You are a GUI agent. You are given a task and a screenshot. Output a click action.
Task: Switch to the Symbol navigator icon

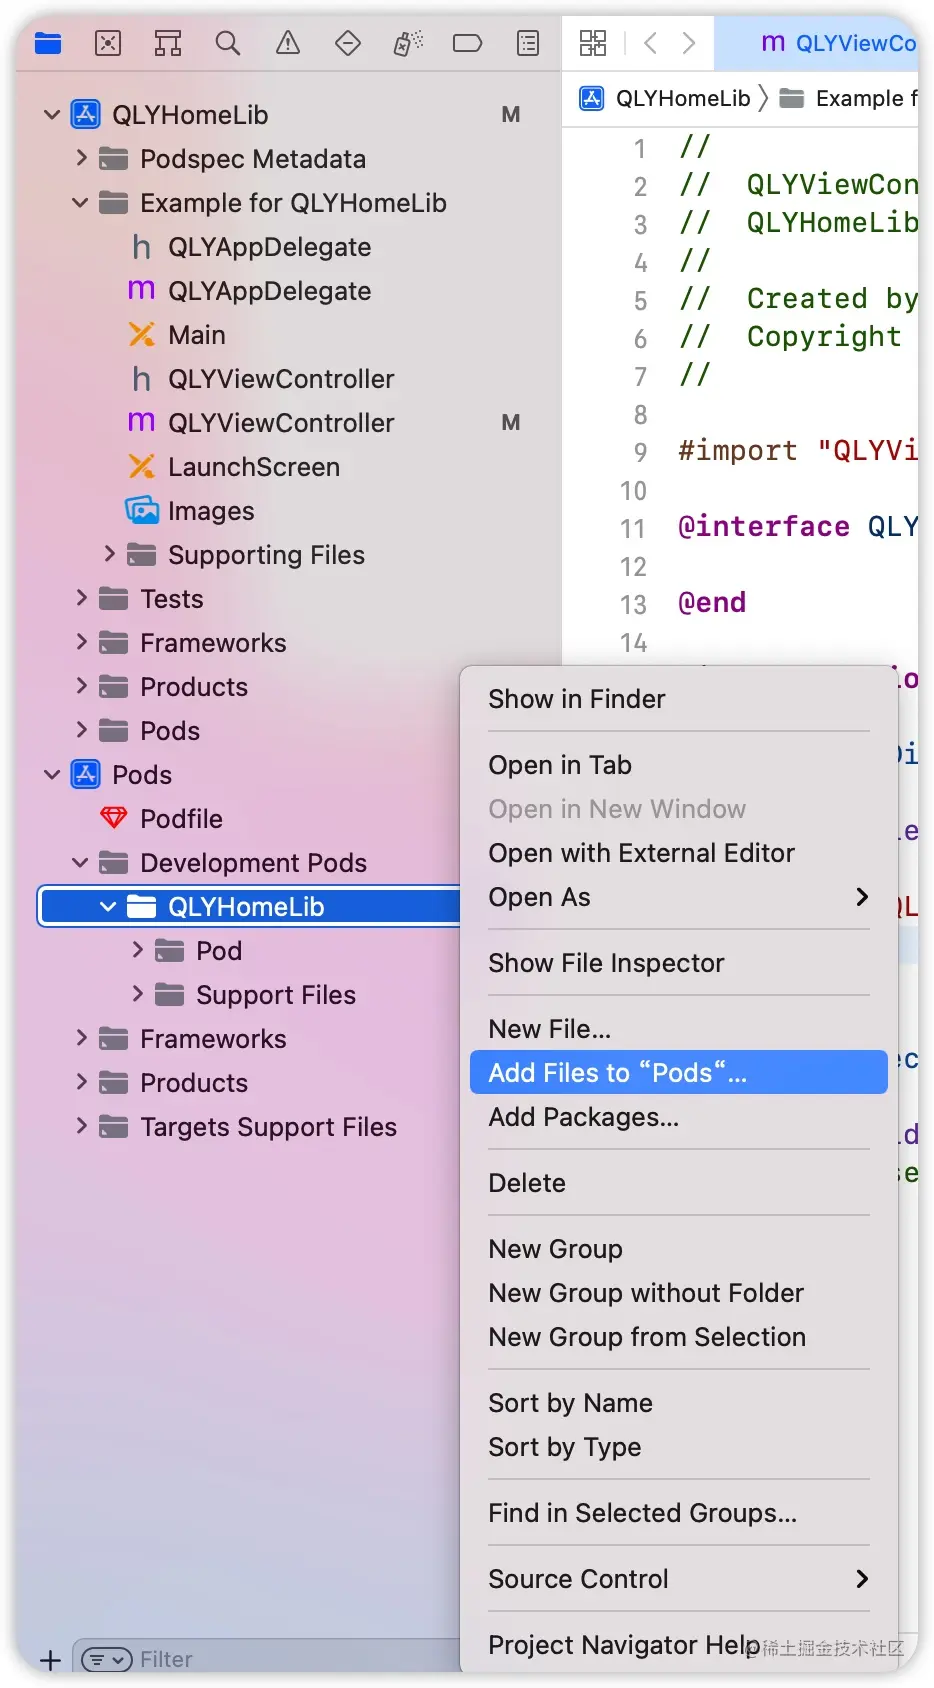coord(168,43)
